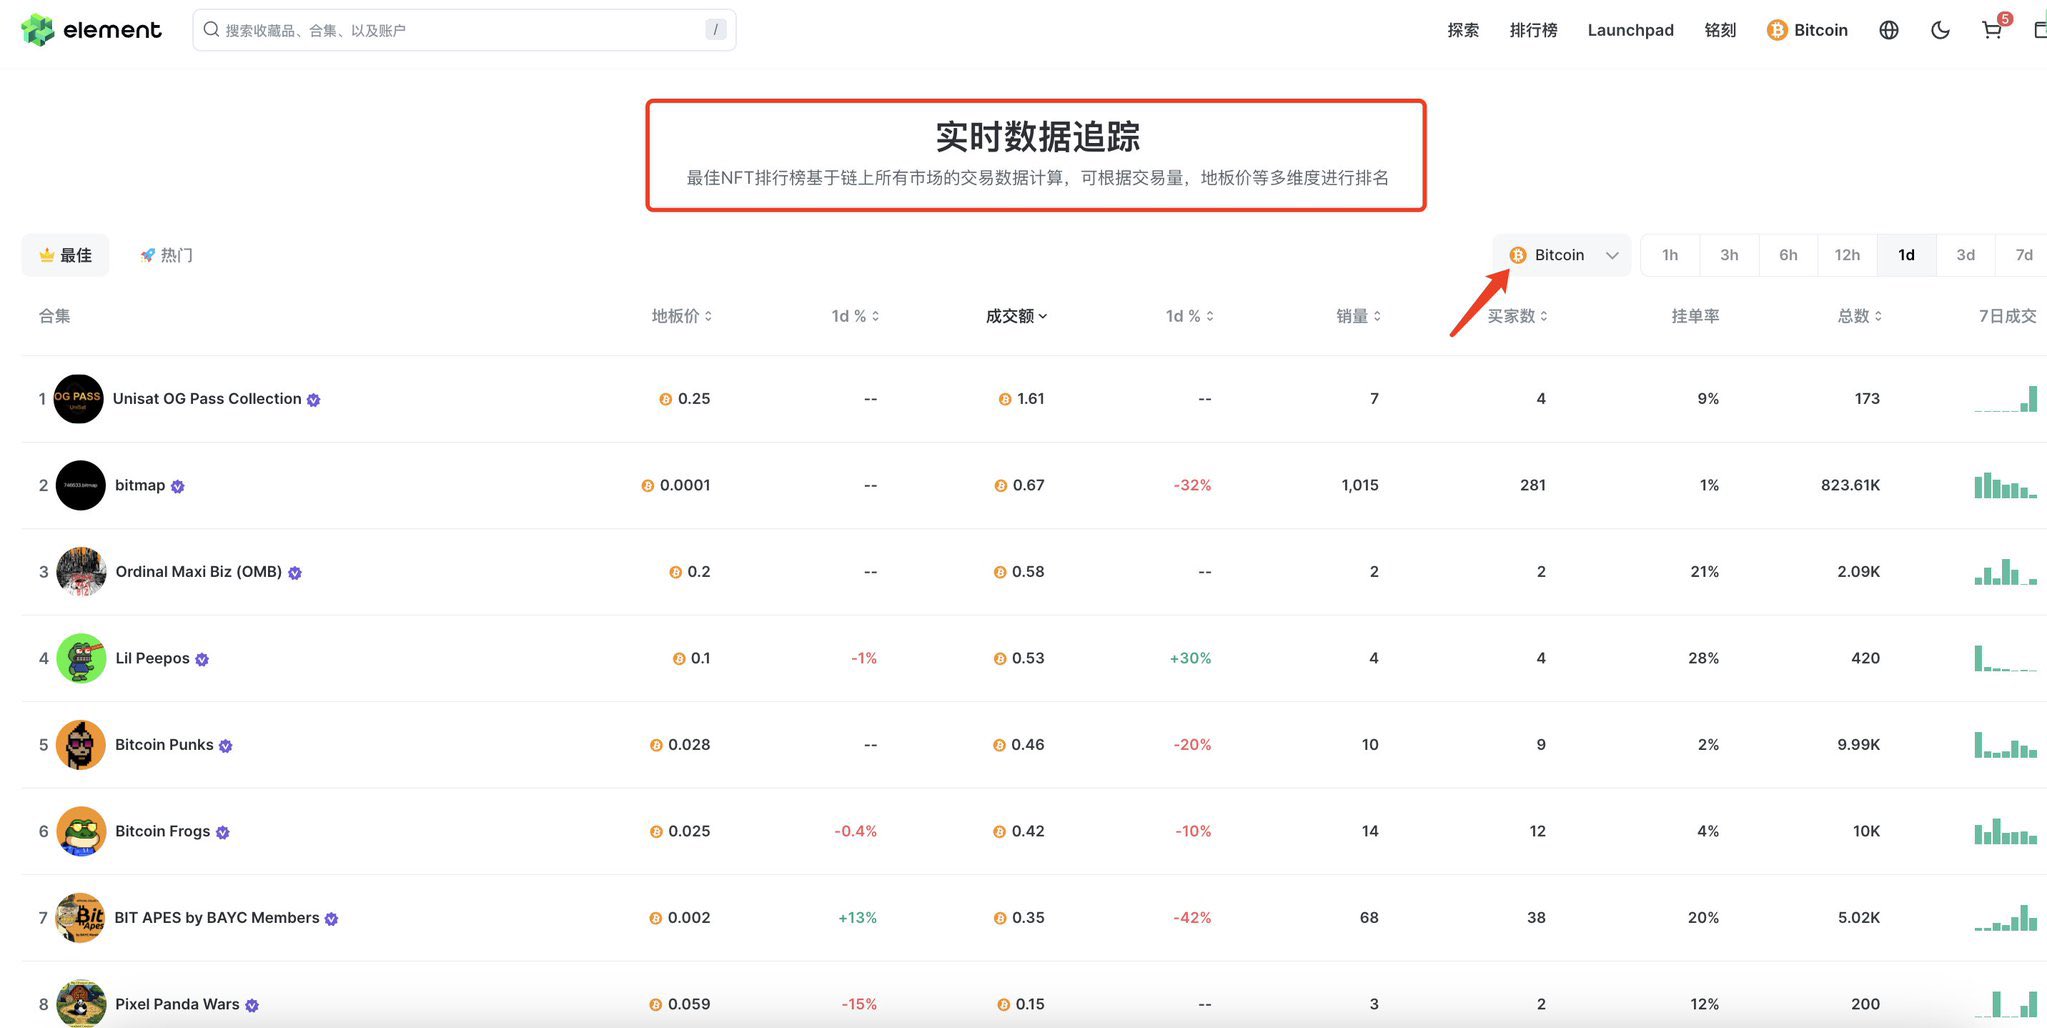Click Bitcoin Punks avatar
2047x1028 pixels.
[81, 745]
